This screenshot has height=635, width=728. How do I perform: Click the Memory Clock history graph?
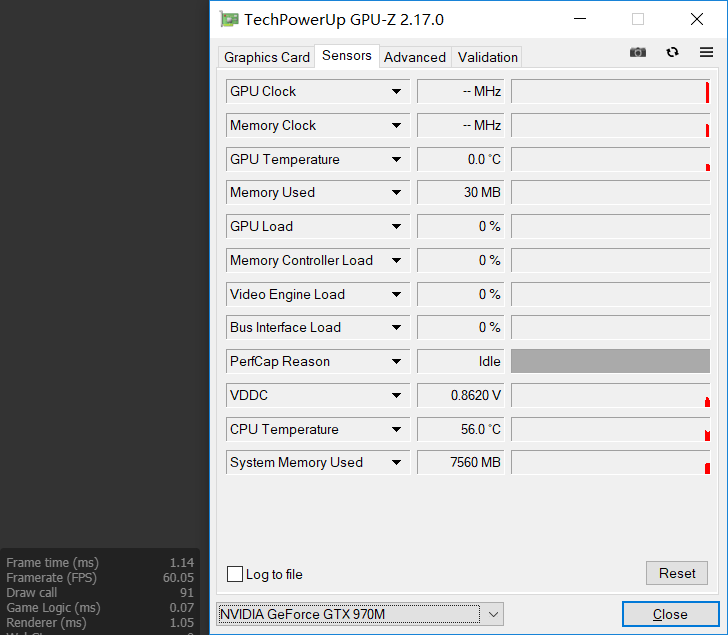(x=611, y=125)
